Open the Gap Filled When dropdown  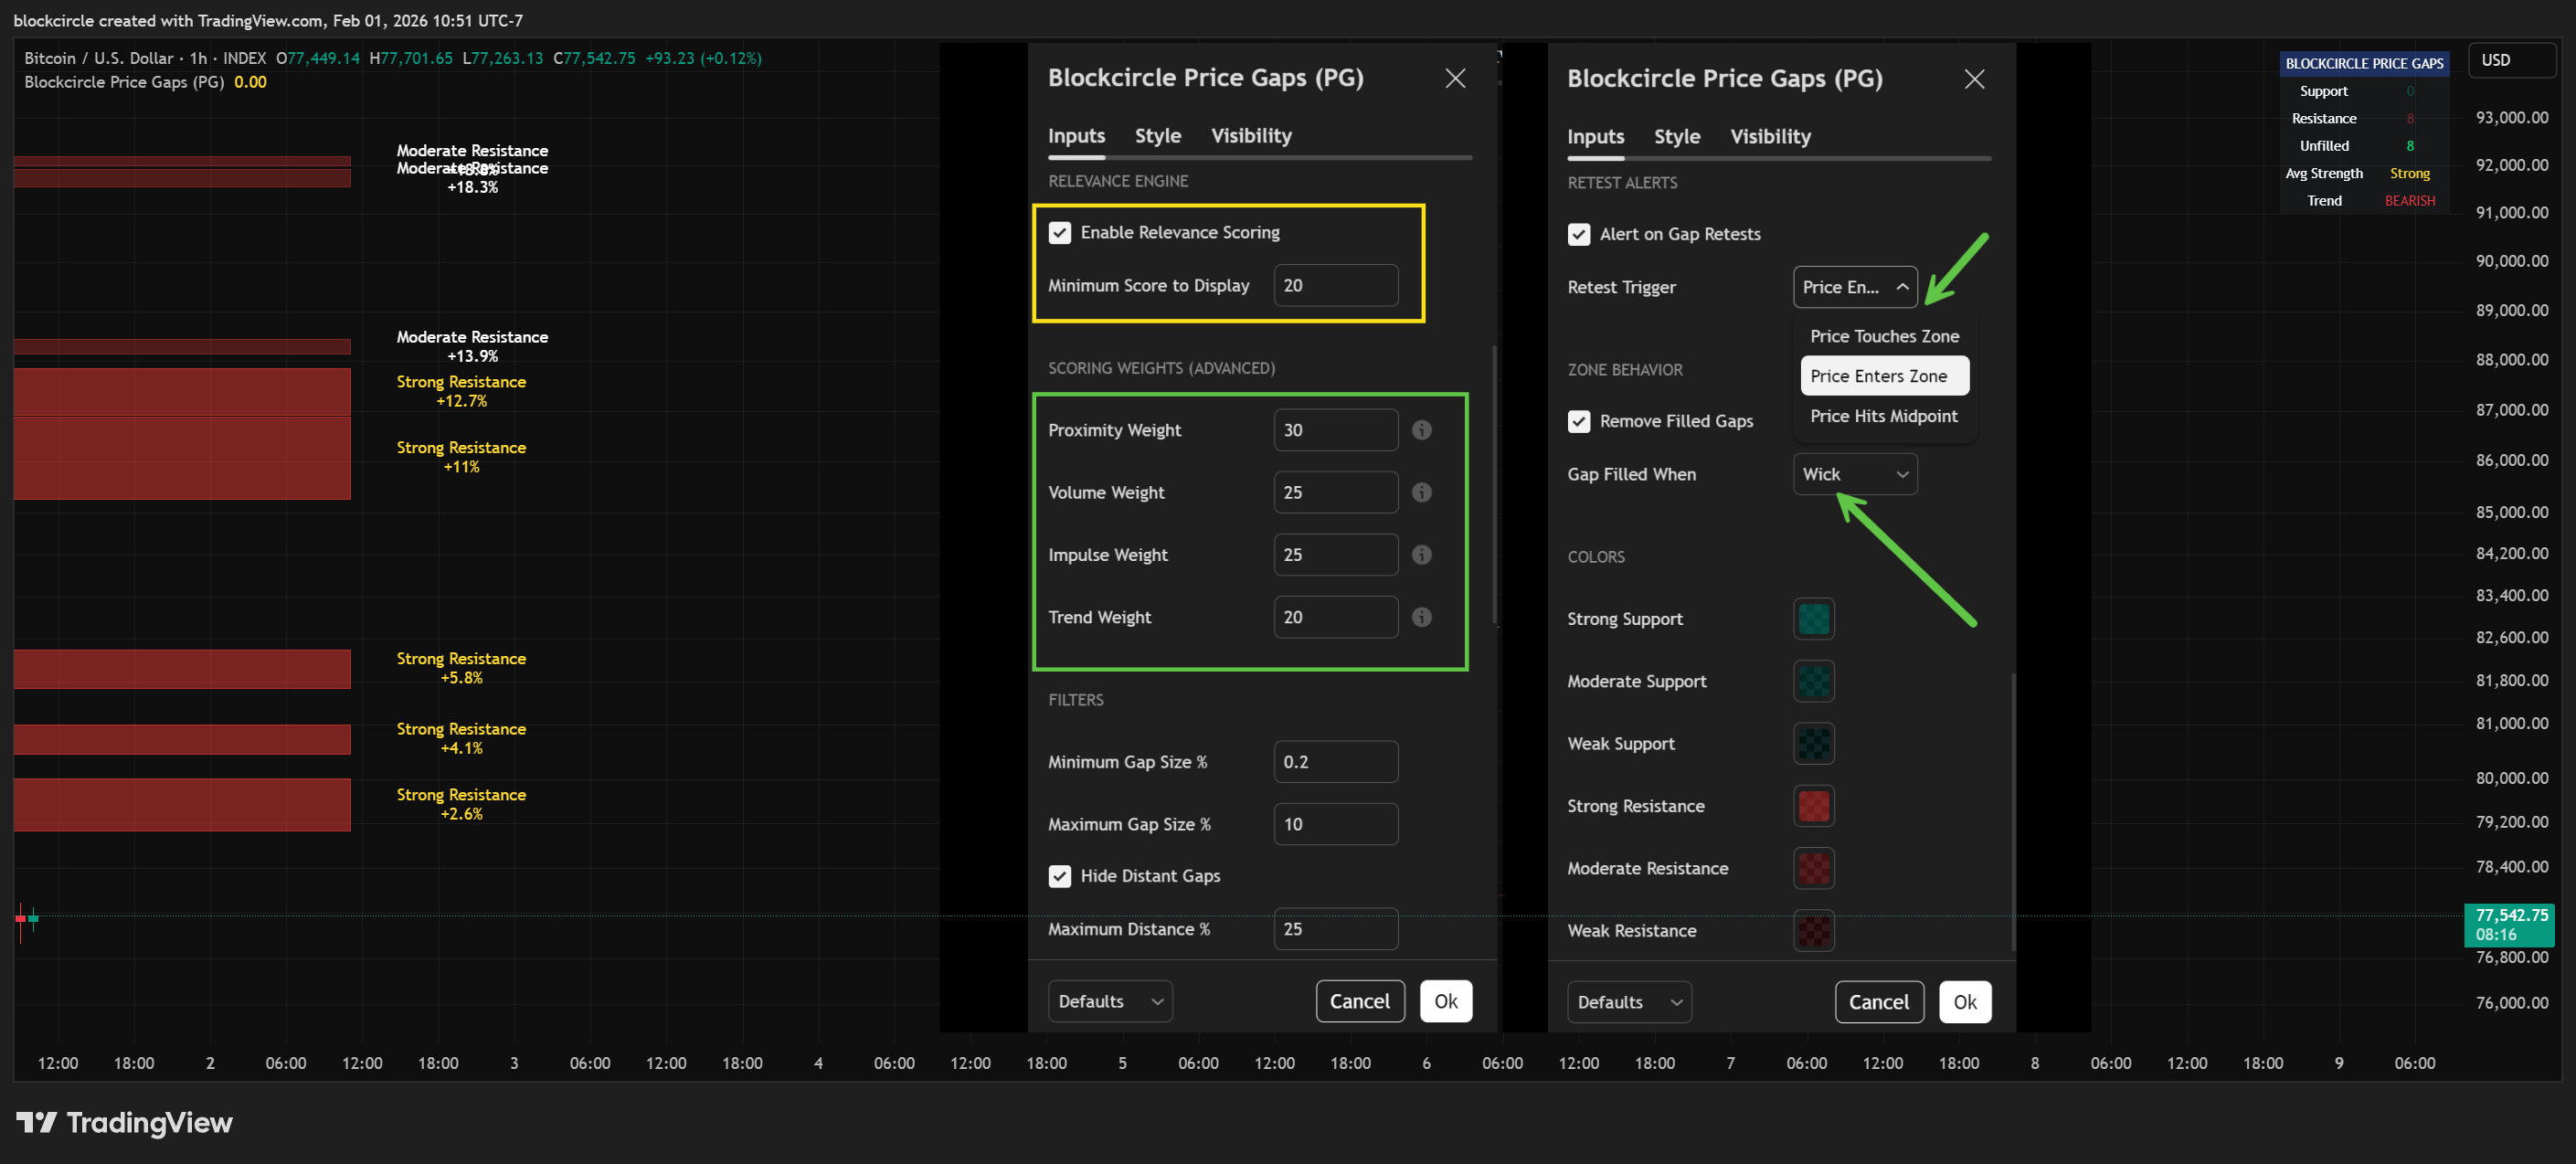tap(1855, 474)
